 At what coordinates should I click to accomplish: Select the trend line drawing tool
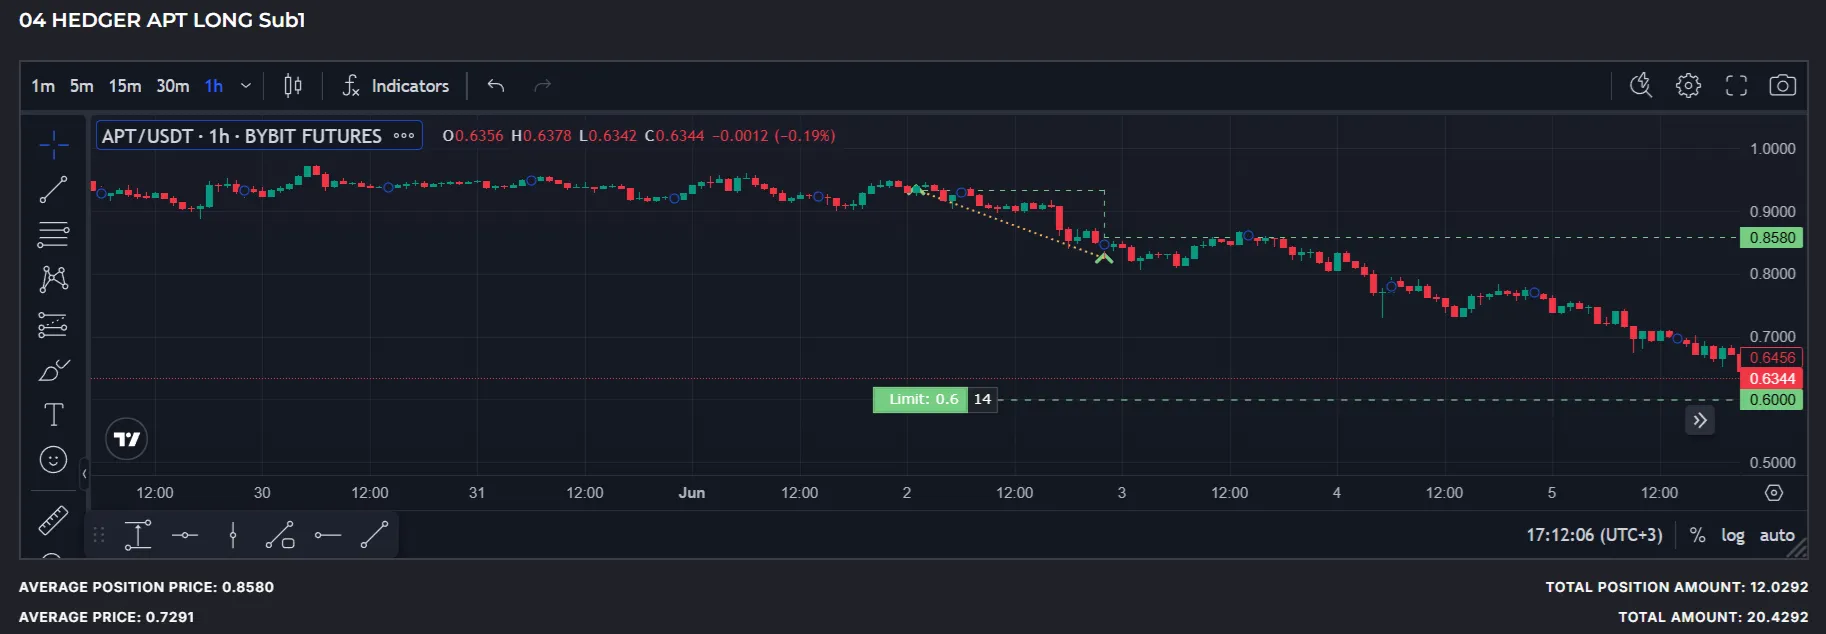click(x=54, y=189)
